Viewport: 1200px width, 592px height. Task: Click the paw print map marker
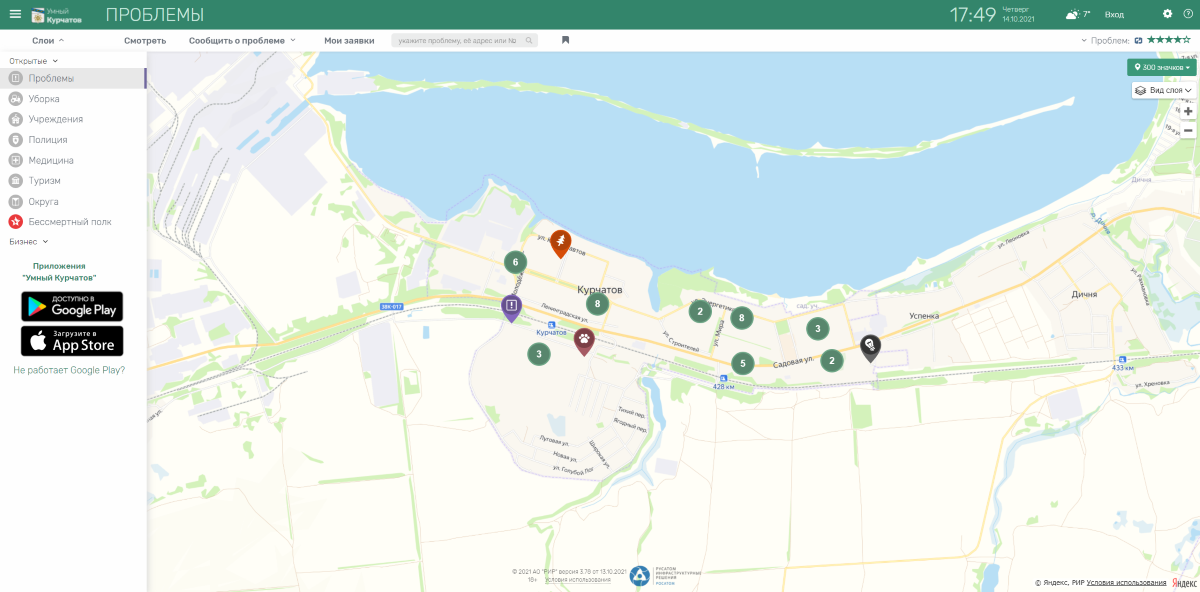pos(584,340)
